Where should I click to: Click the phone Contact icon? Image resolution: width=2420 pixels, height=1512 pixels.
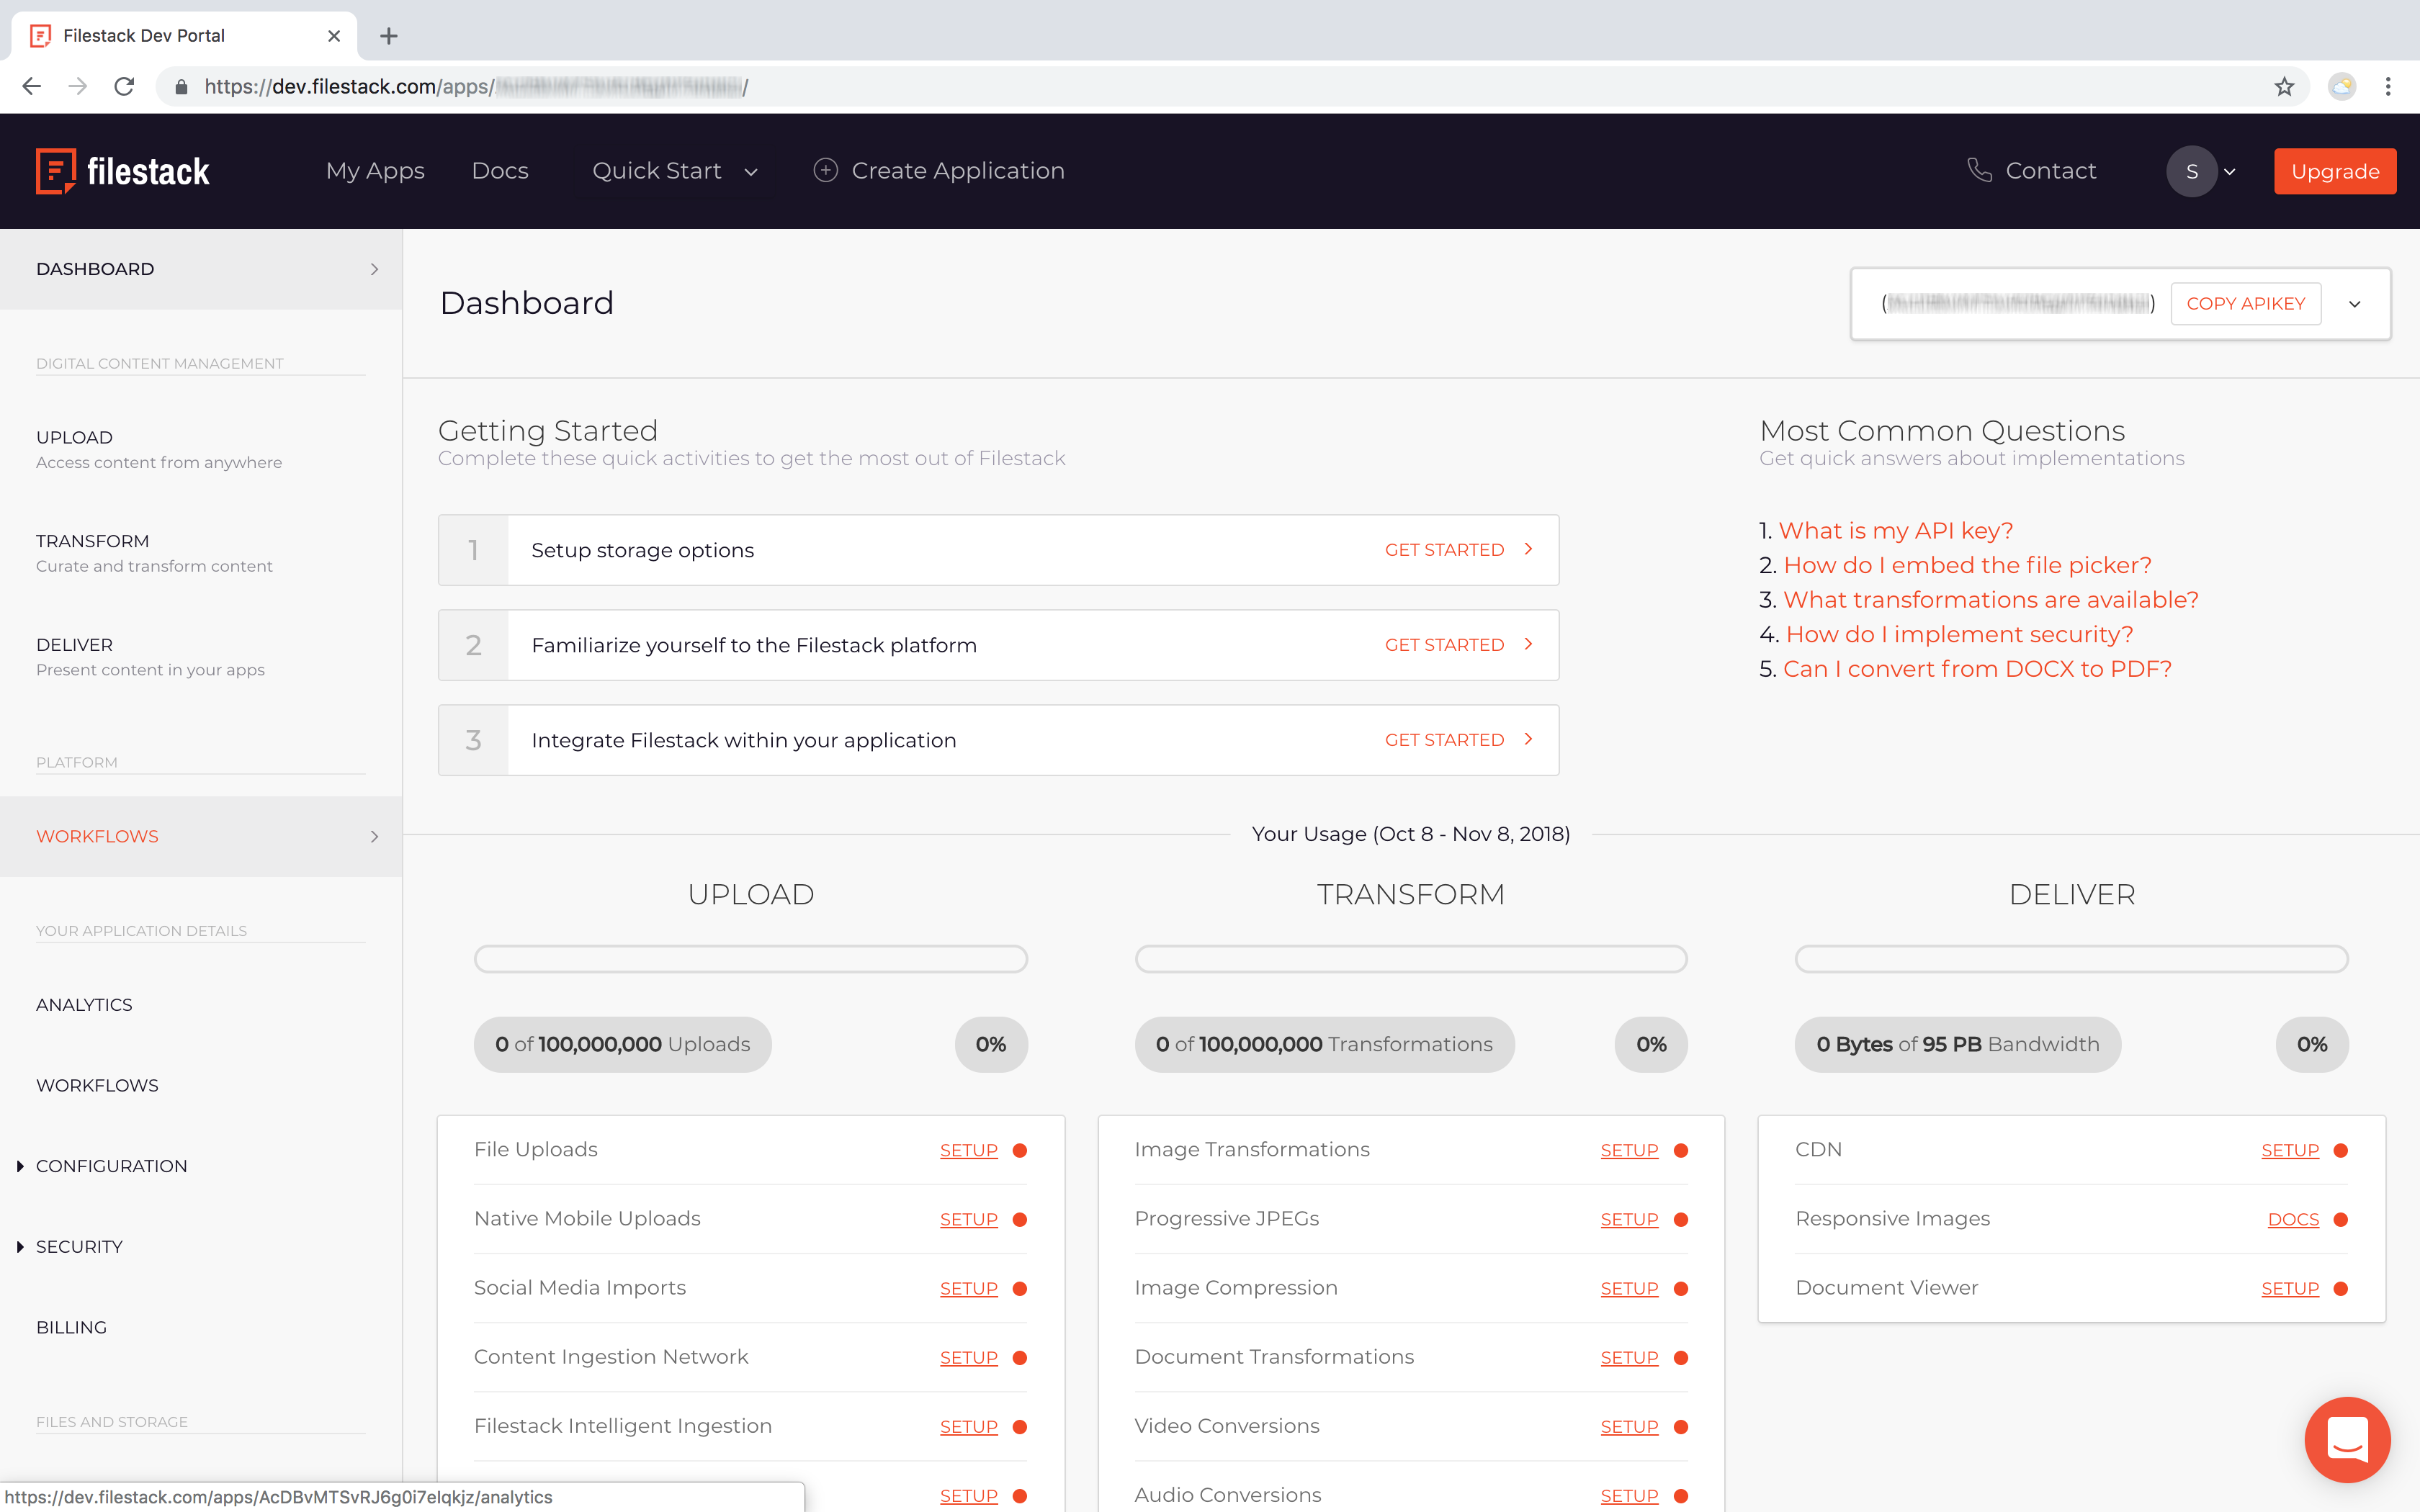[x=1979, y=170]
